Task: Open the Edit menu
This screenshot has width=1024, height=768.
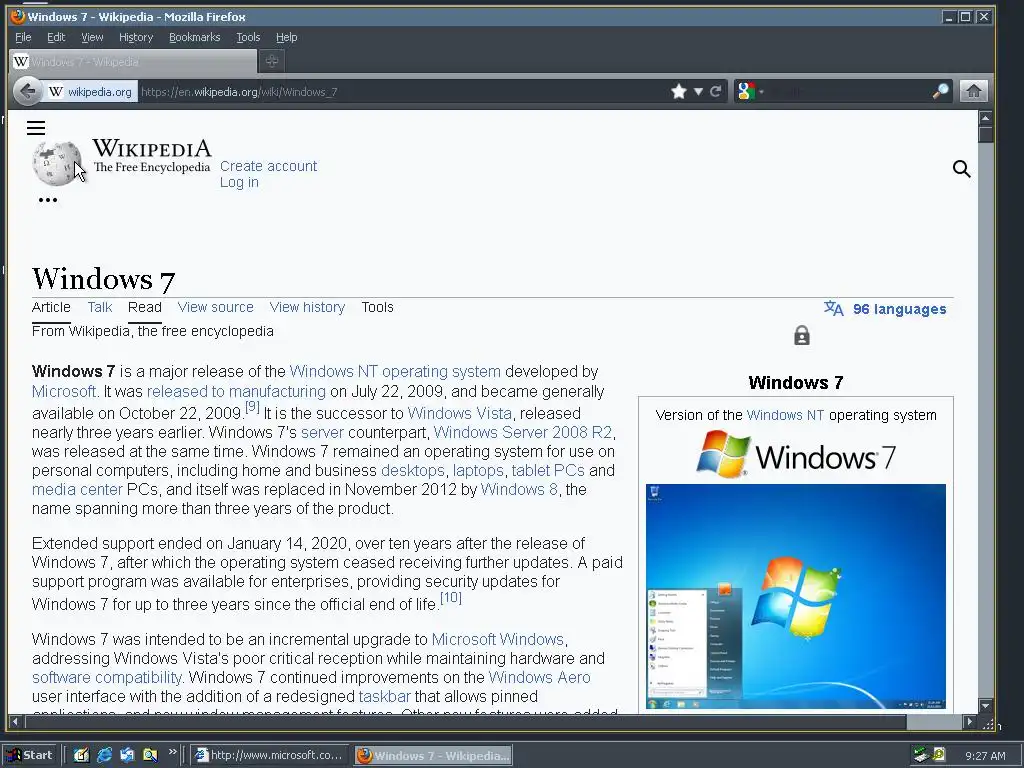Action: click(56, 37)
